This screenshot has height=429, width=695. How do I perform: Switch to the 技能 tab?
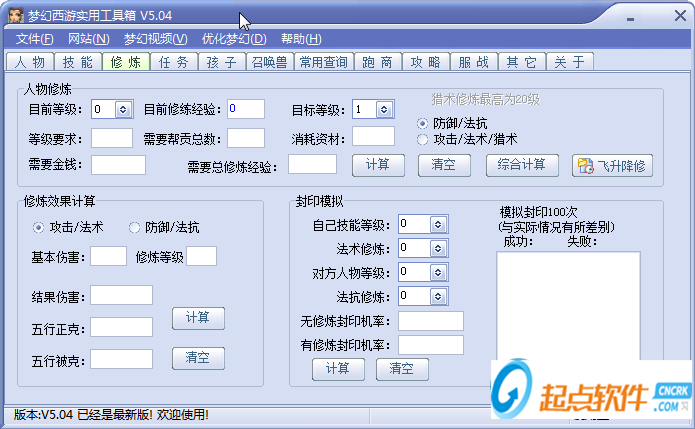coord(78,62)
